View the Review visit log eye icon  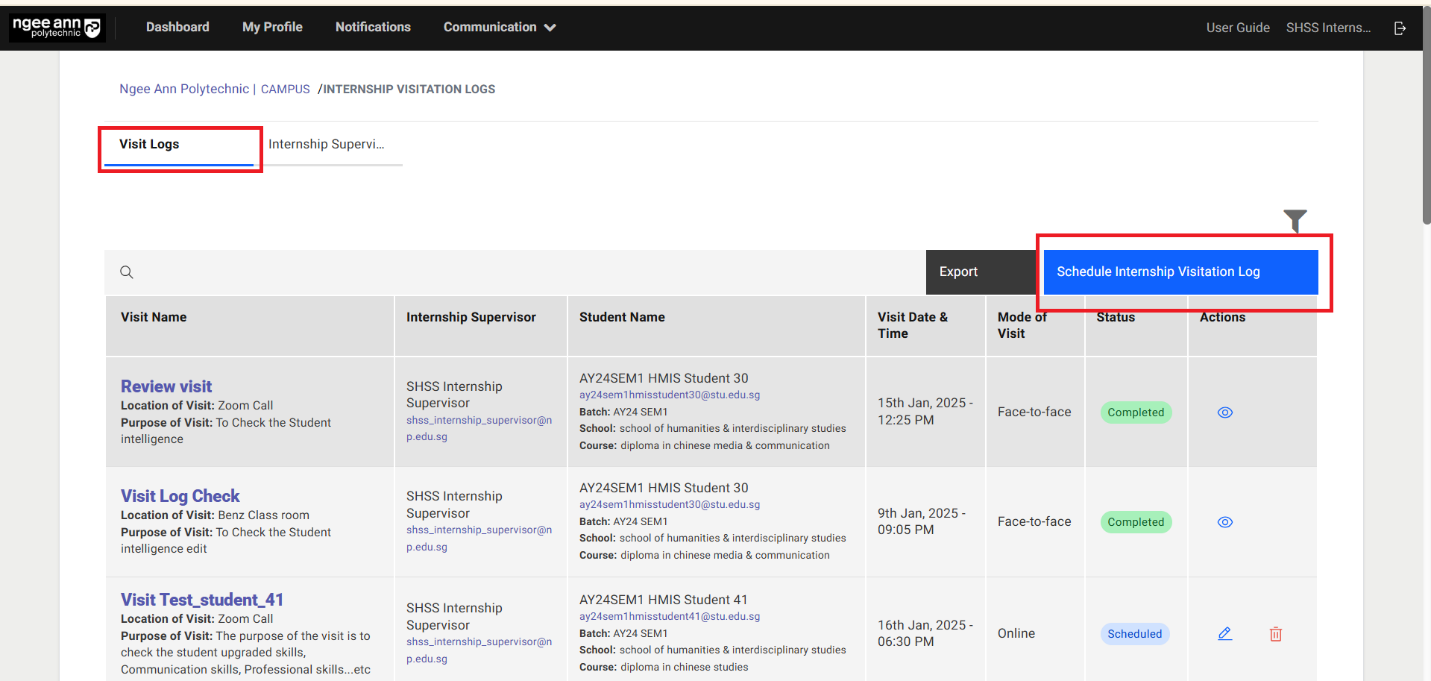(x=1225, y=412)
